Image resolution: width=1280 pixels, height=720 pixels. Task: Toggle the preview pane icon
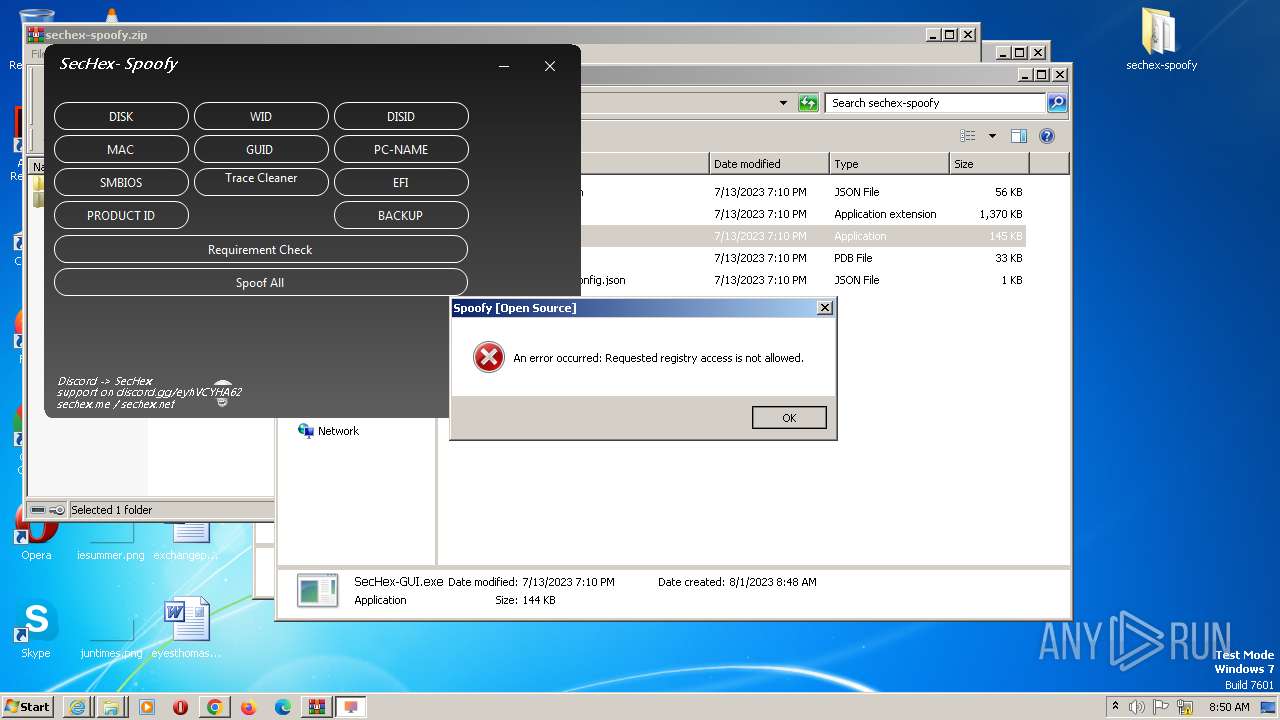pyautogui.click(x=1019, y=136)
